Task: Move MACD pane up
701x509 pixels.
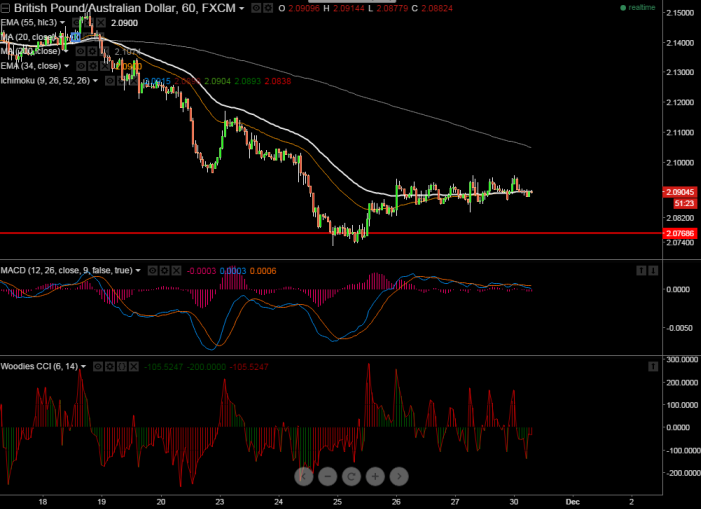Action: [643, 270]
